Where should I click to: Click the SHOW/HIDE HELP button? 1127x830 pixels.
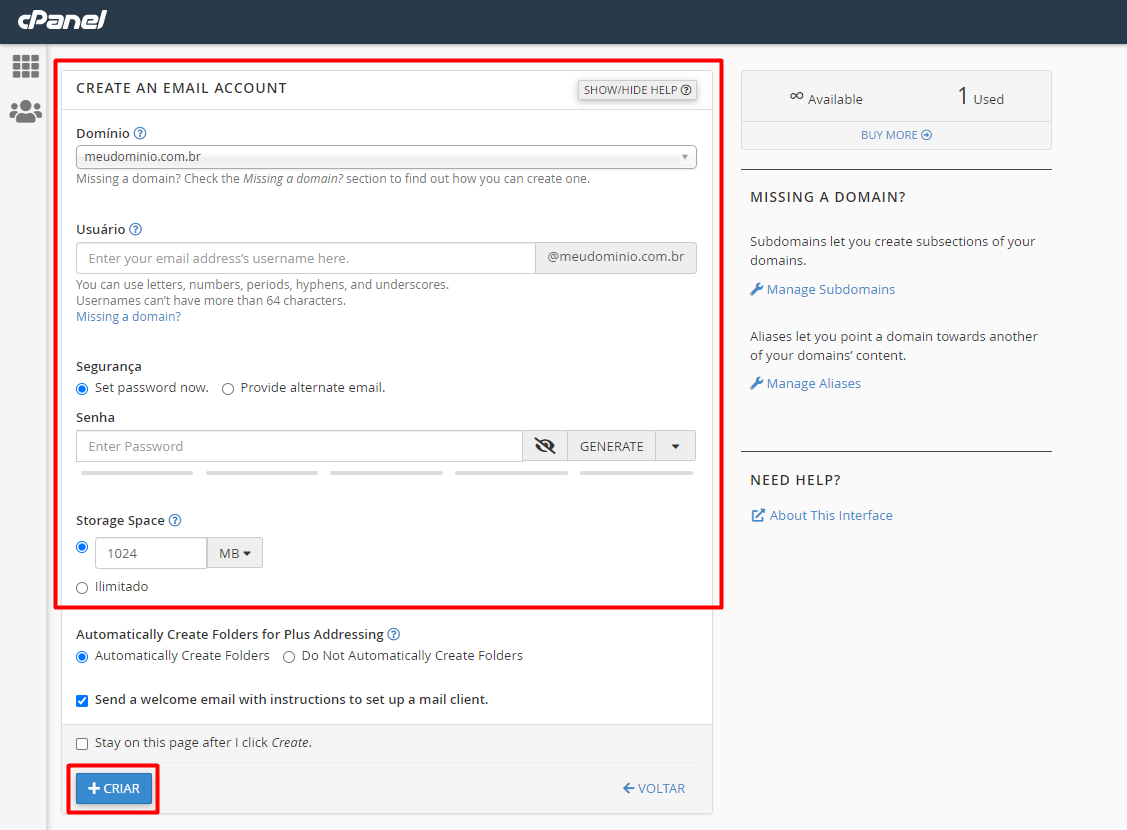(637, 90)
